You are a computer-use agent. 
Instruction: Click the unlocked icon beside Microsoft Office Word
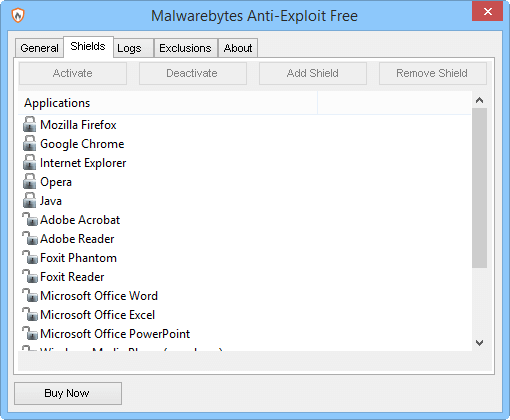pyautogui.click(x=30, y=295)
